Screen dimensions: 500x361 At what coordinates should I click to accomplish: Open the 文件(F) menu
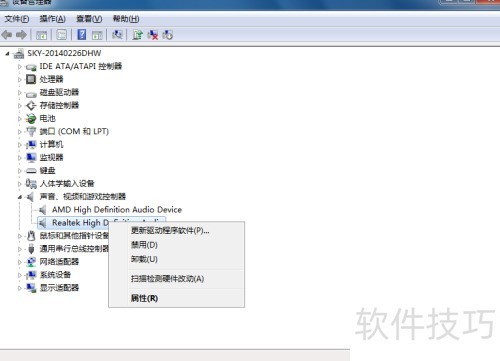coord(17,19)
